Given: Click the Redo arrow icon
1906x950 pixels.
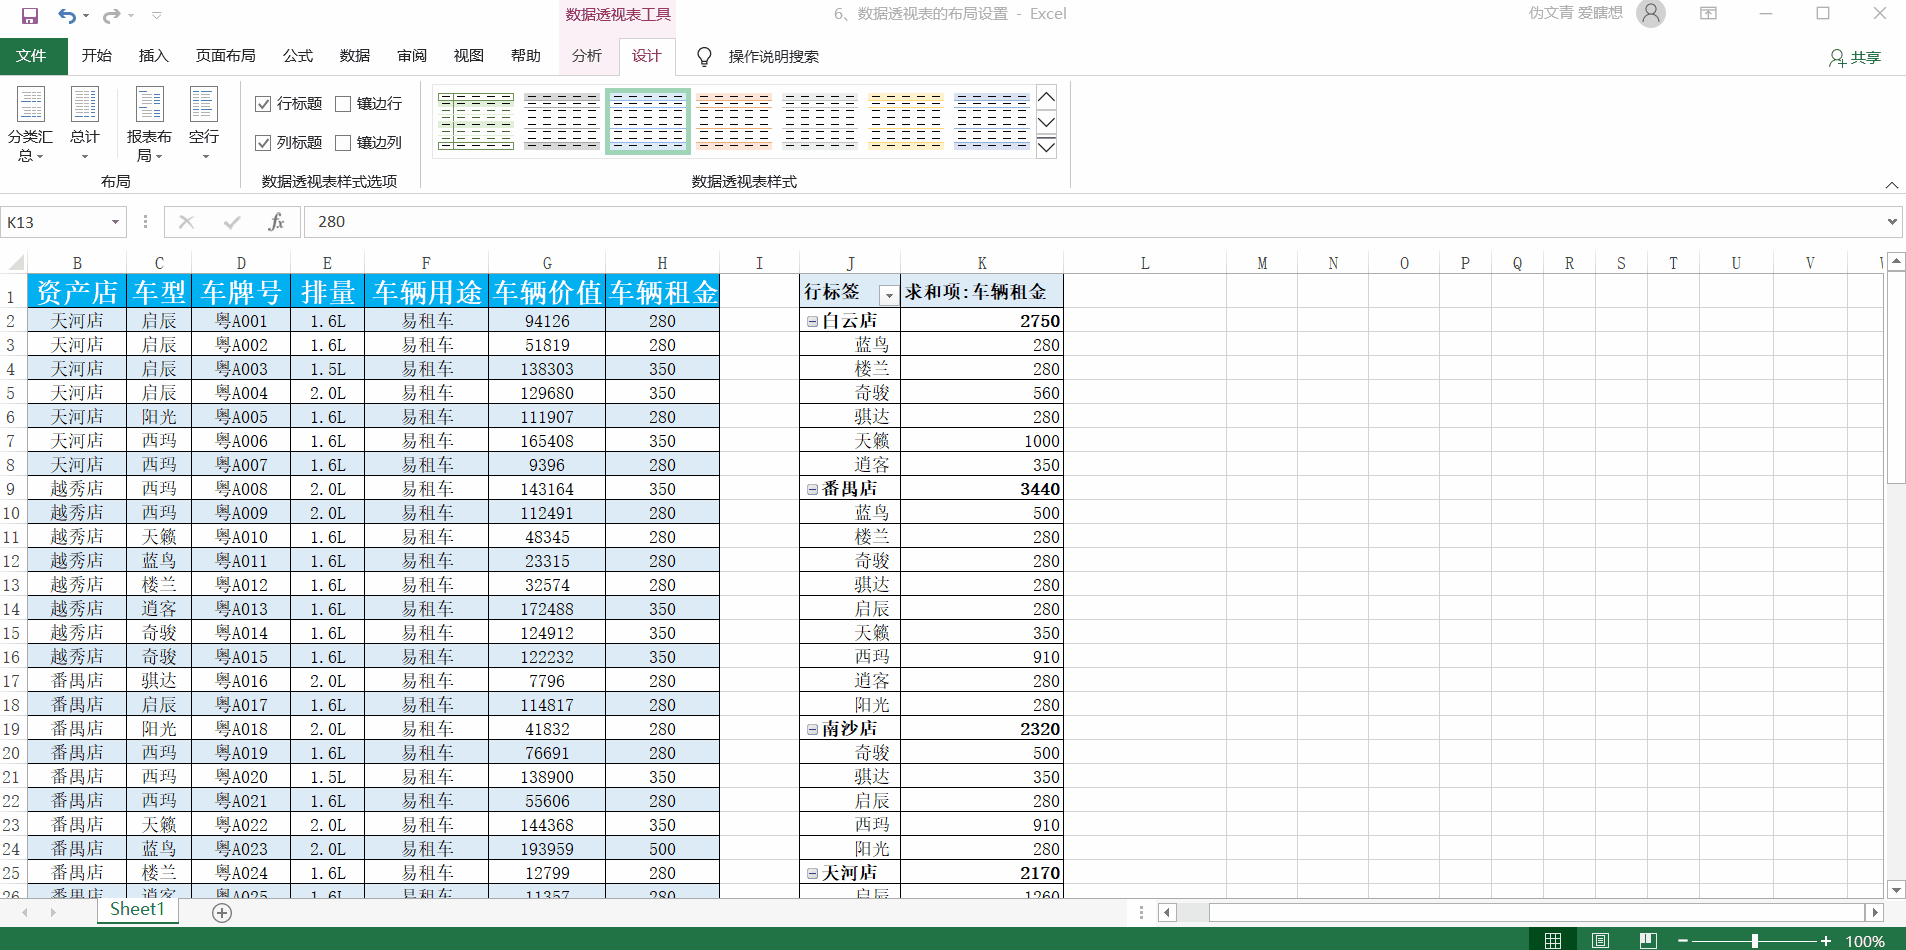Looking at the screenshot, I should tap(112, 15).
